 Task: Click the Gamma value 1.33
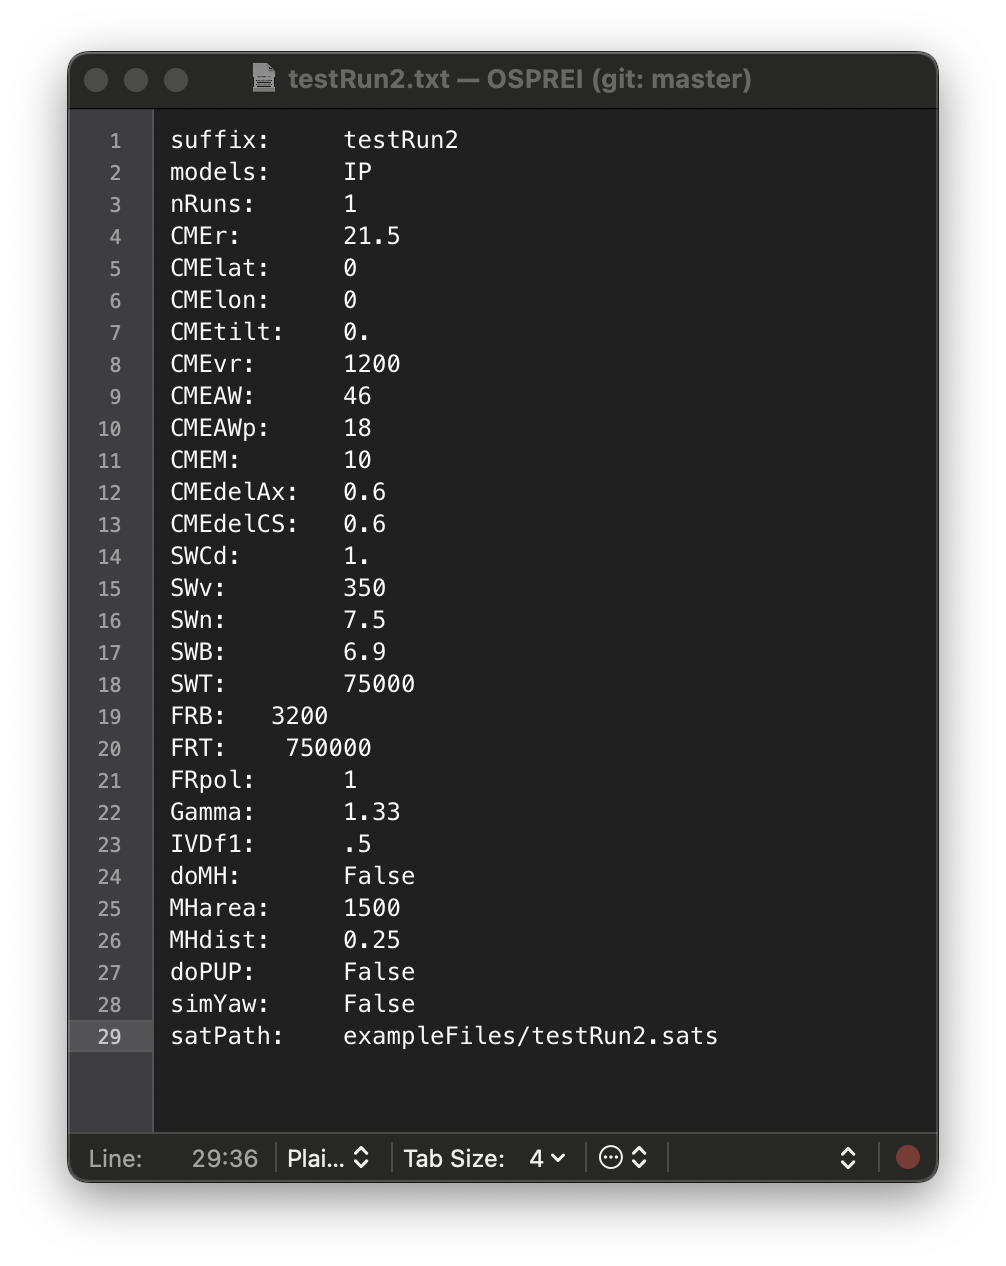tap(371, 812)
